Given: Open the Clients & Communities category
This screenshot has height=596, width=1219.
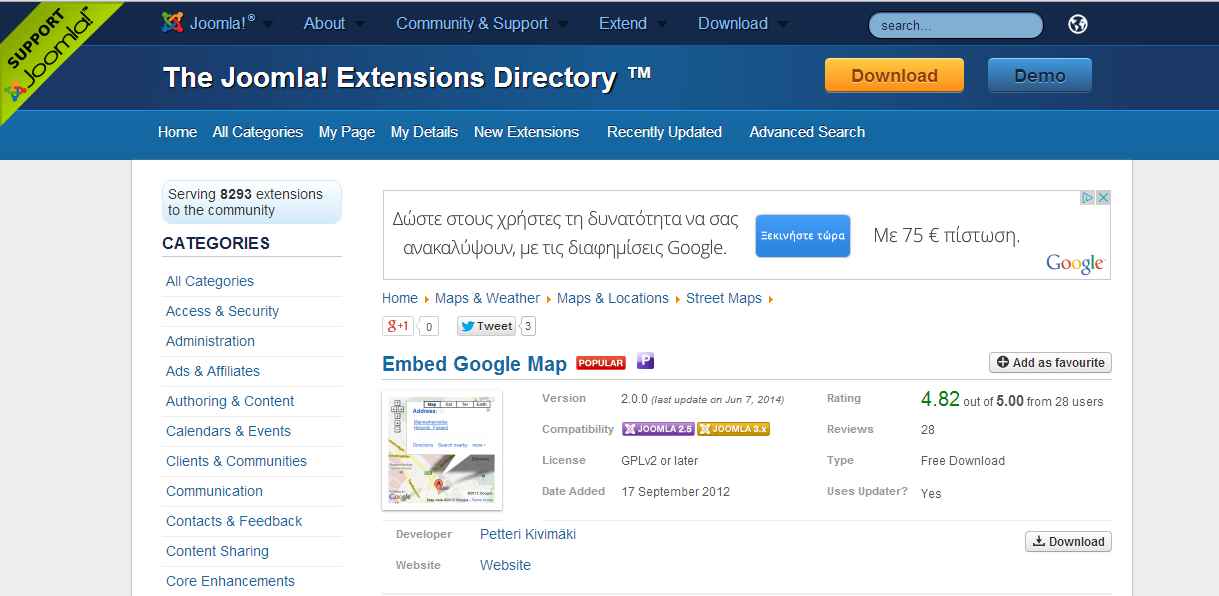Looking at the screenshot, I should click(x=236, y=461).
